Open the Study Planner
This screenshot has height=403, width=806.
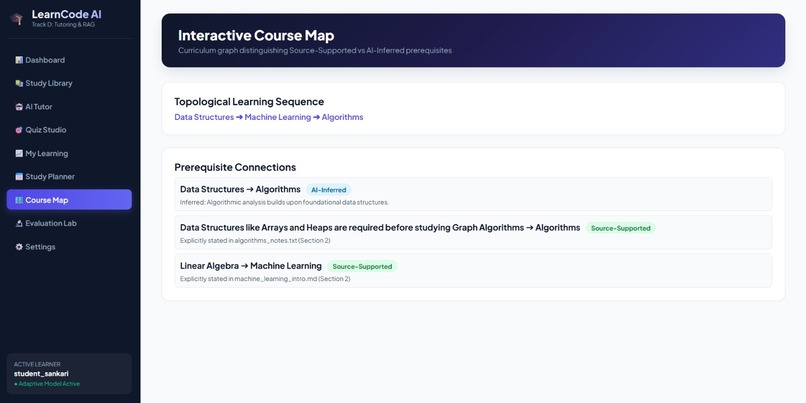(69, 177)
